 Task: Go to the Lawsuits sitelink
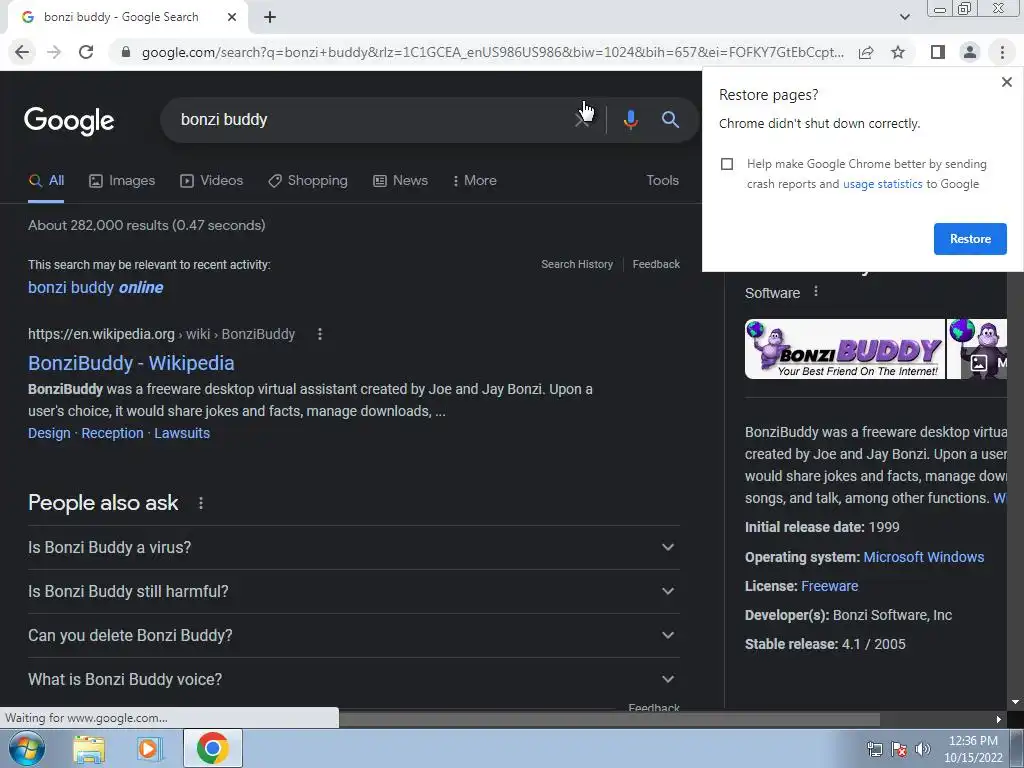(x=182, y=434)
